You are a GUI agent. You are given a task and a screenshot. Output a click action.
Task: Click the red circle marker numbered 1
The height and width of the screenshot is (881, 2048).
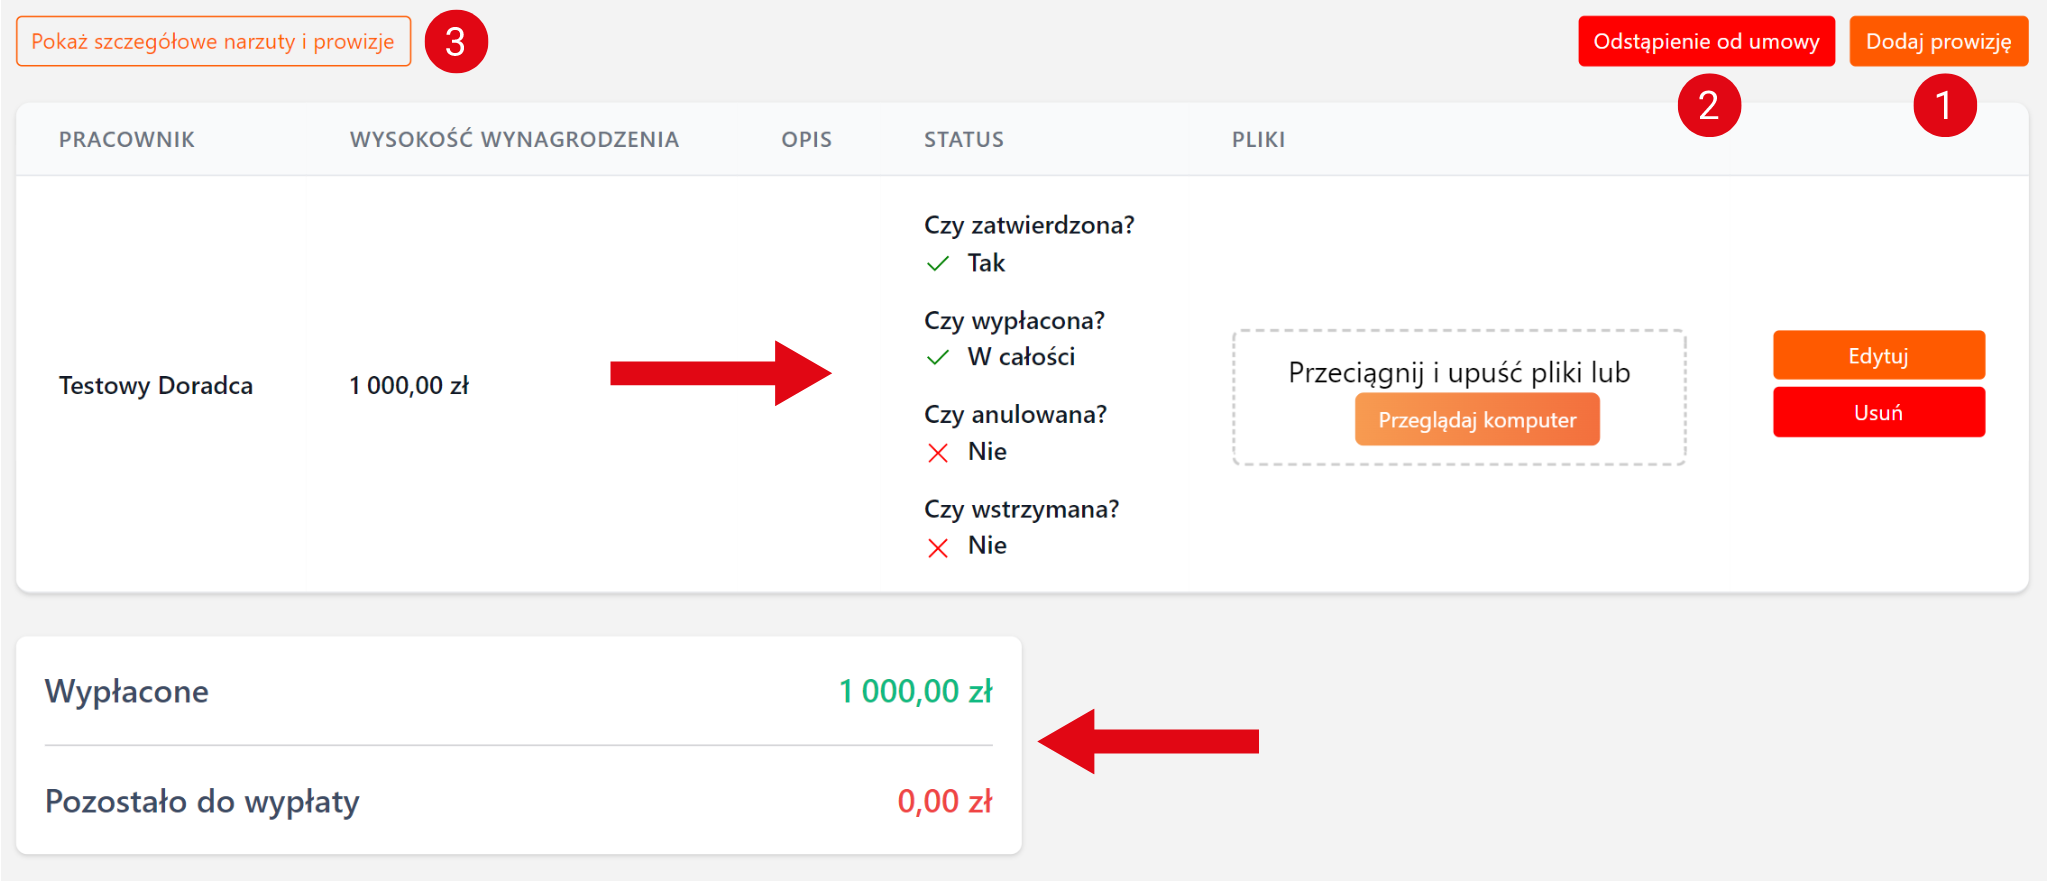click(1944, 105)
